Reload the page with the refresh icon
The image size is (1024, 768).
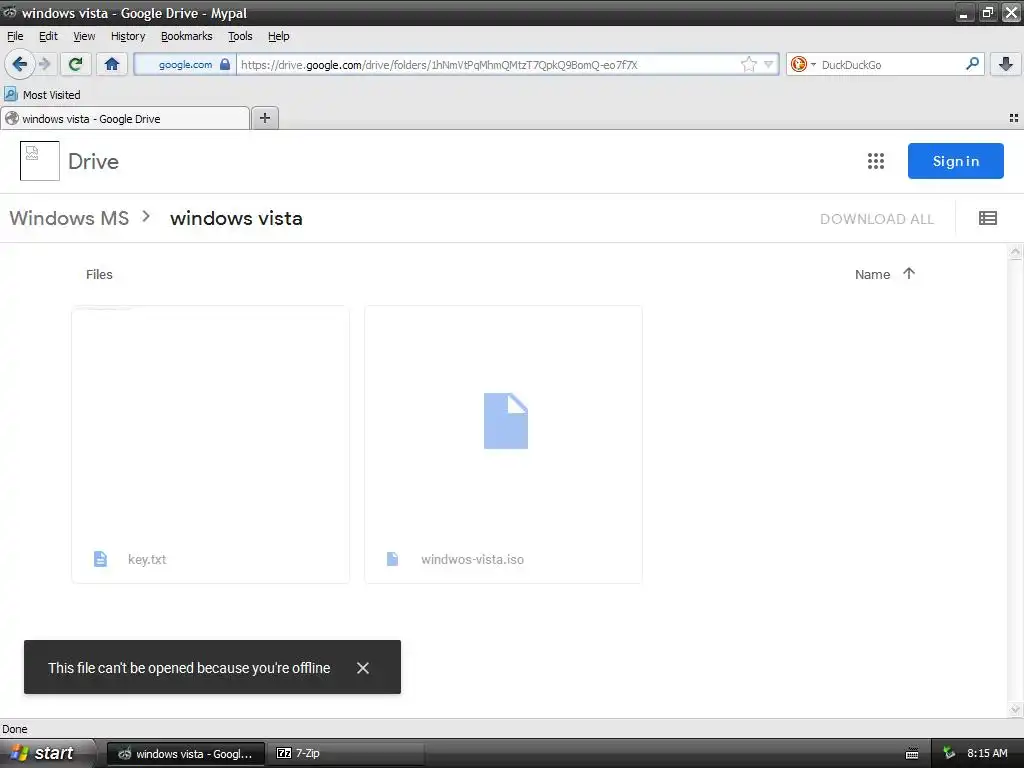point(75,64)
